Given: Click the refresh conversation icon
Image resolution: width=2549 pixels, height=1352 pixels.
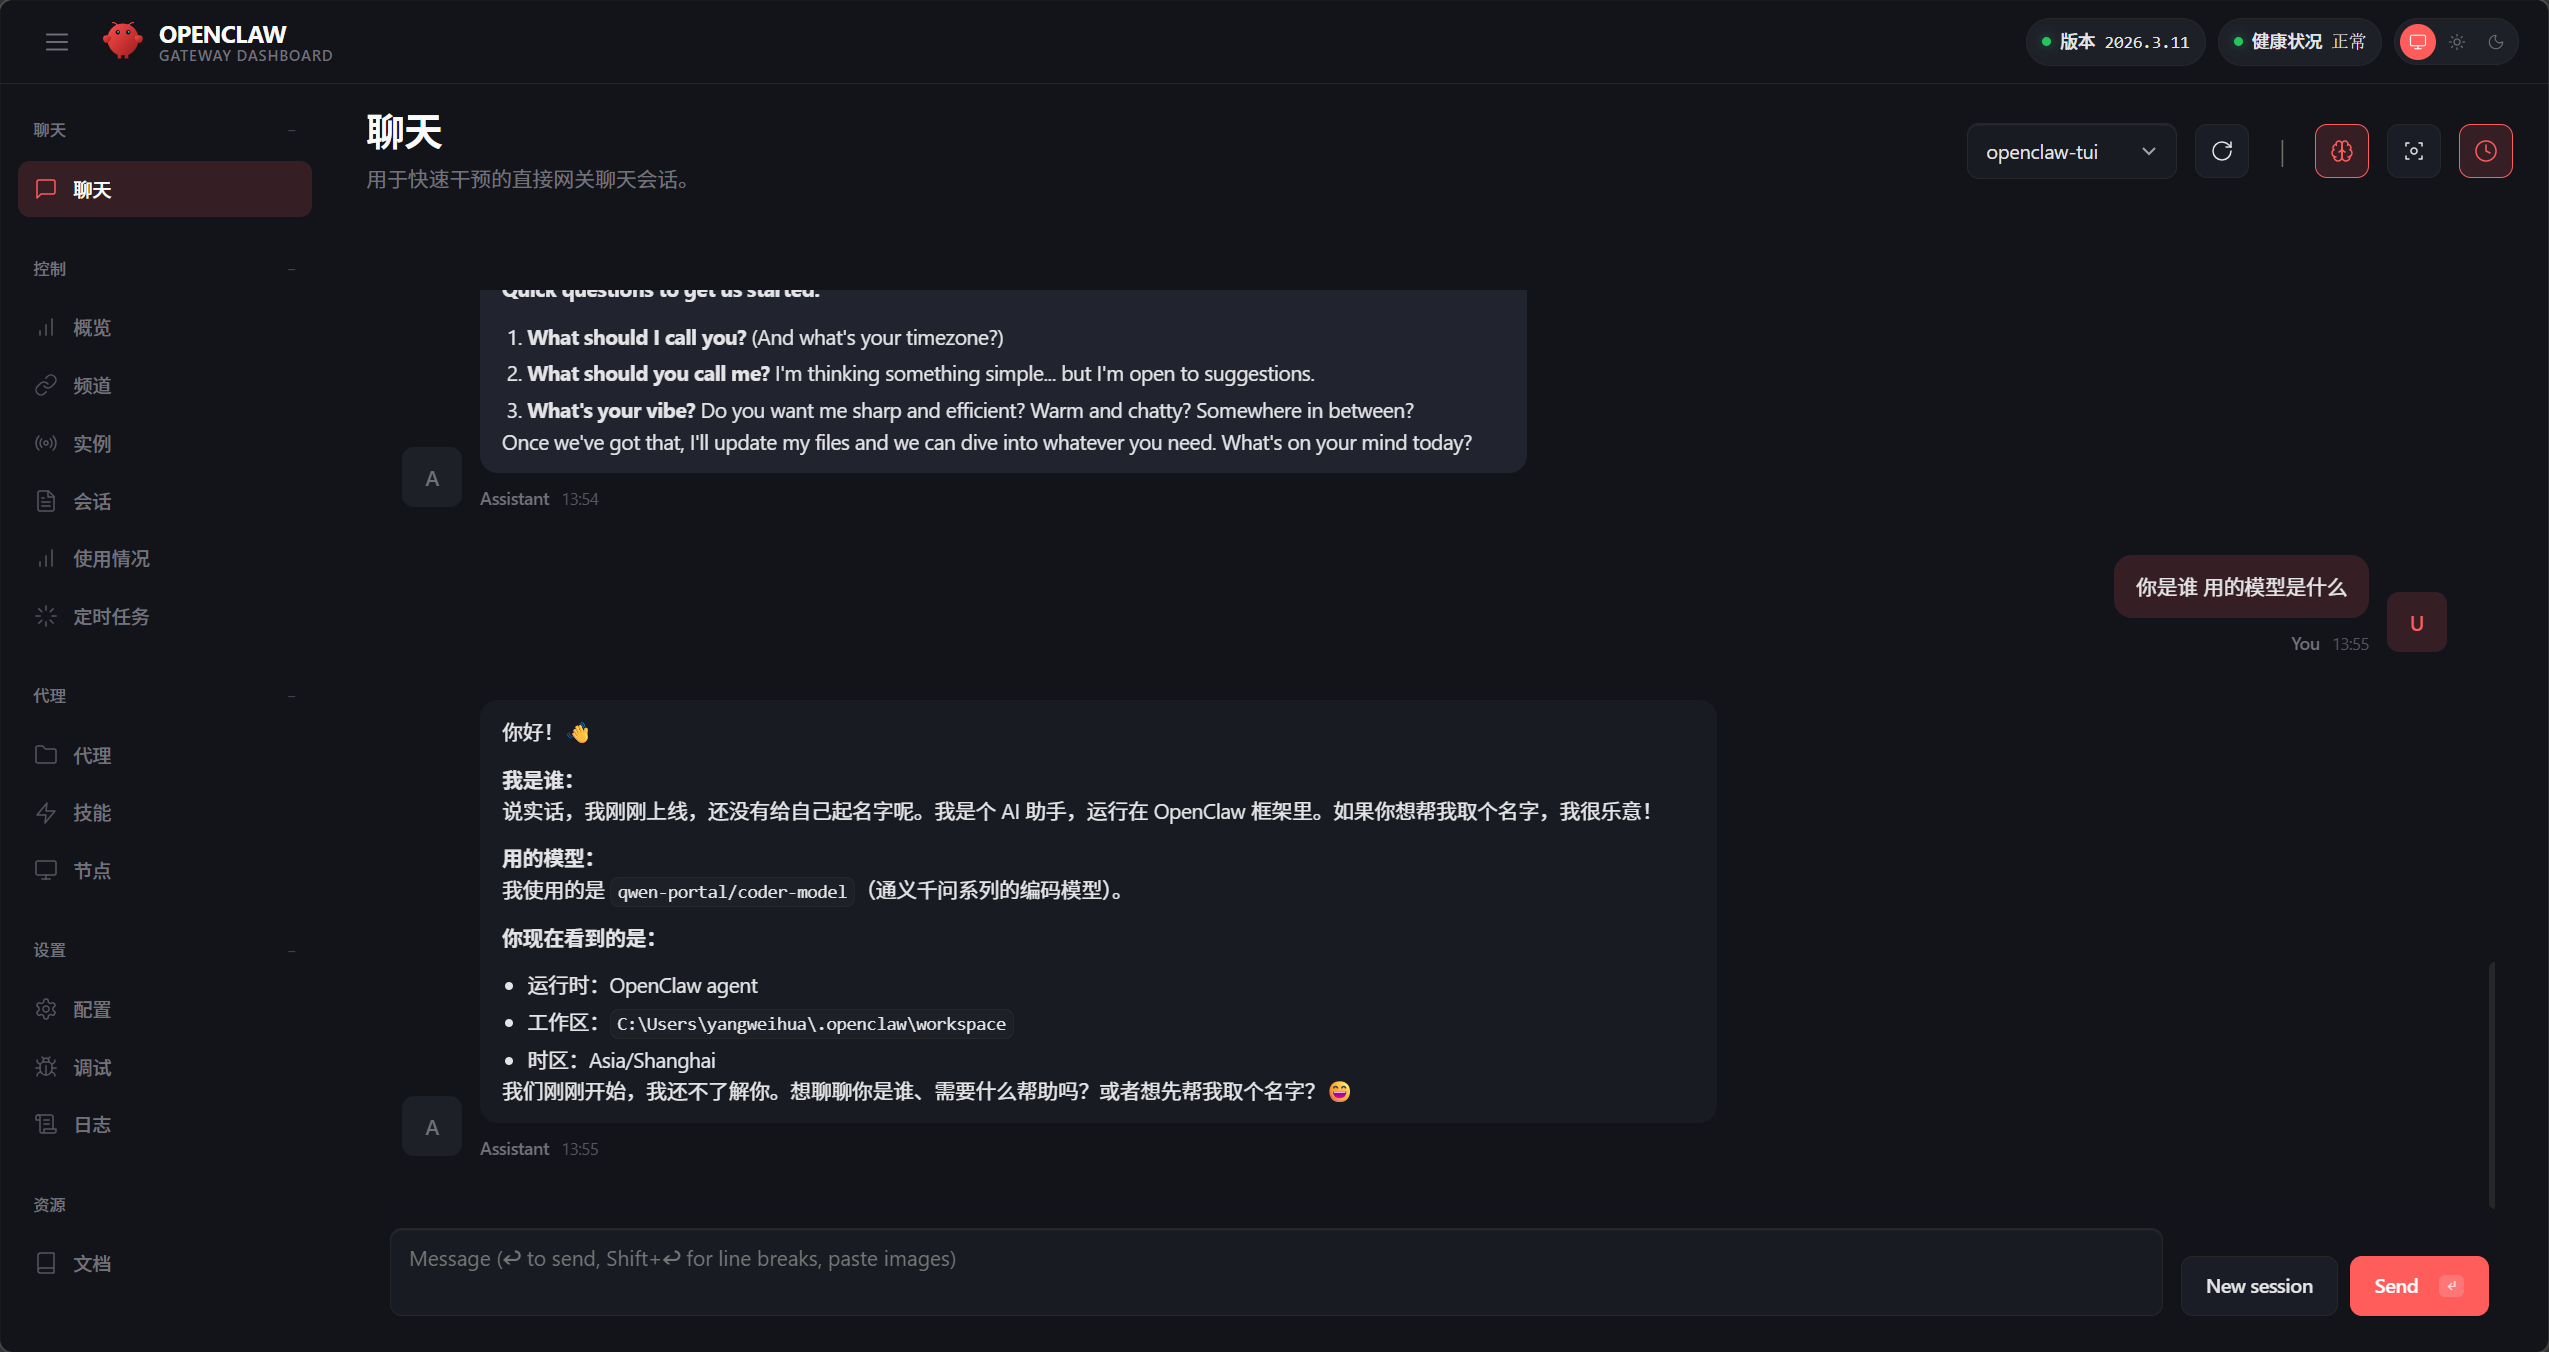Looking at the screenshot, I should point(2221,151).
